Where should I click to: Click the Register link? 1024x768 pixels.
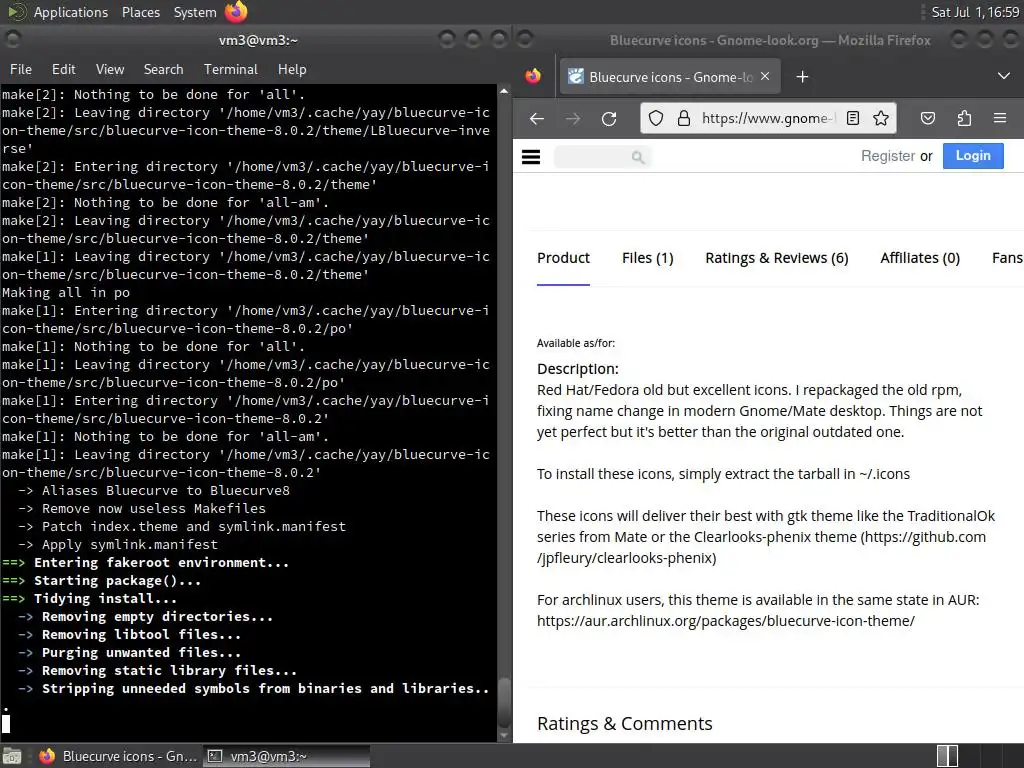[888, 156]
